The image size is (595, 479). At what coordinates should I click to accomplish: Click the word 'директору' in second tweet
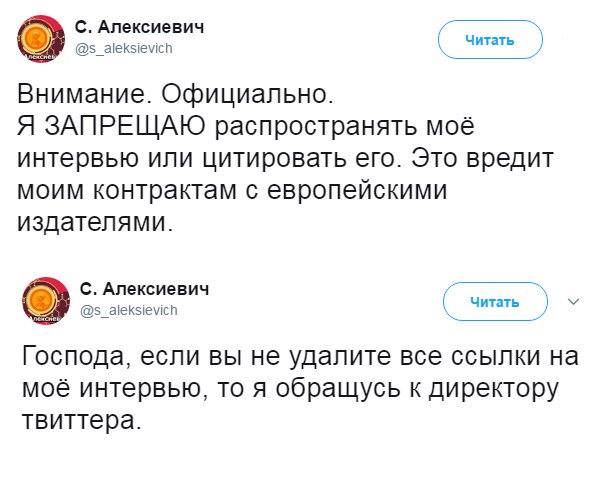pos(493,390)
